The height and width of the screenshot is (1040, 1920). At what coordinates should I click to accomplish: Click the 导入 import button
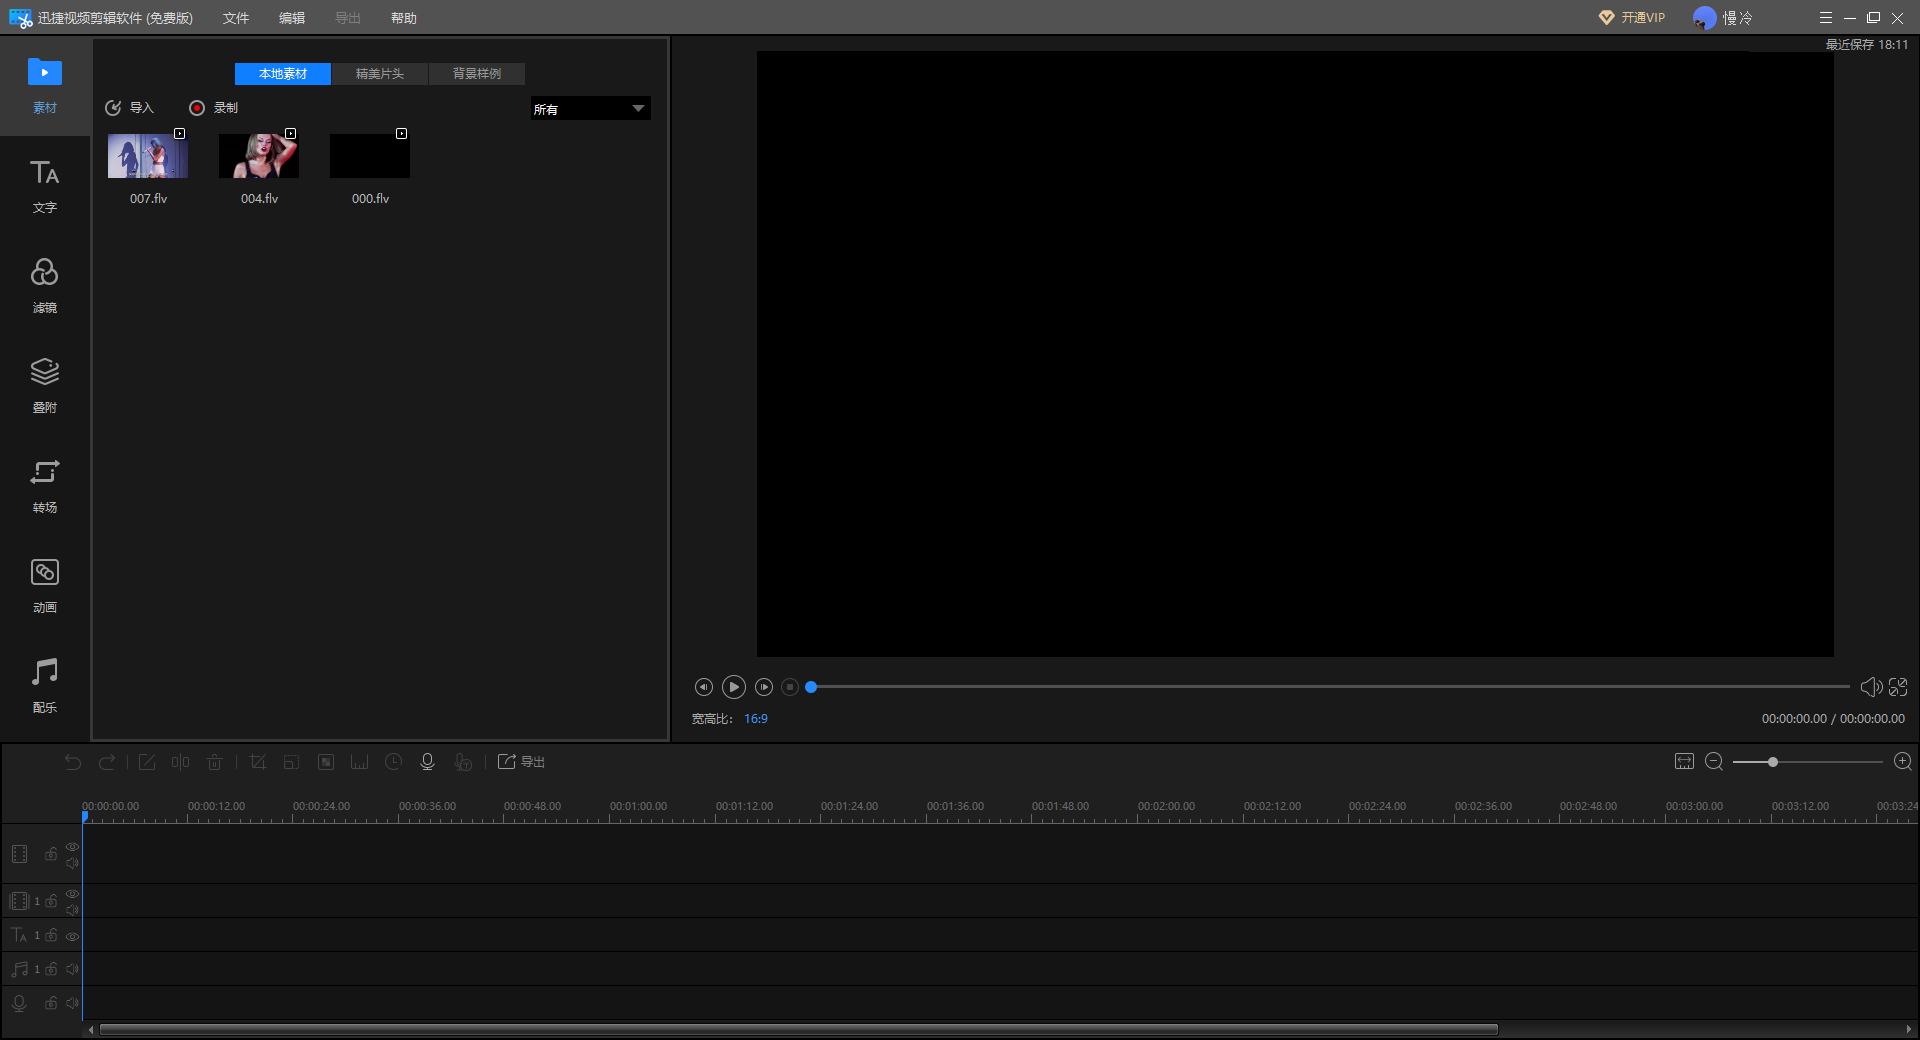coord(130,108)
